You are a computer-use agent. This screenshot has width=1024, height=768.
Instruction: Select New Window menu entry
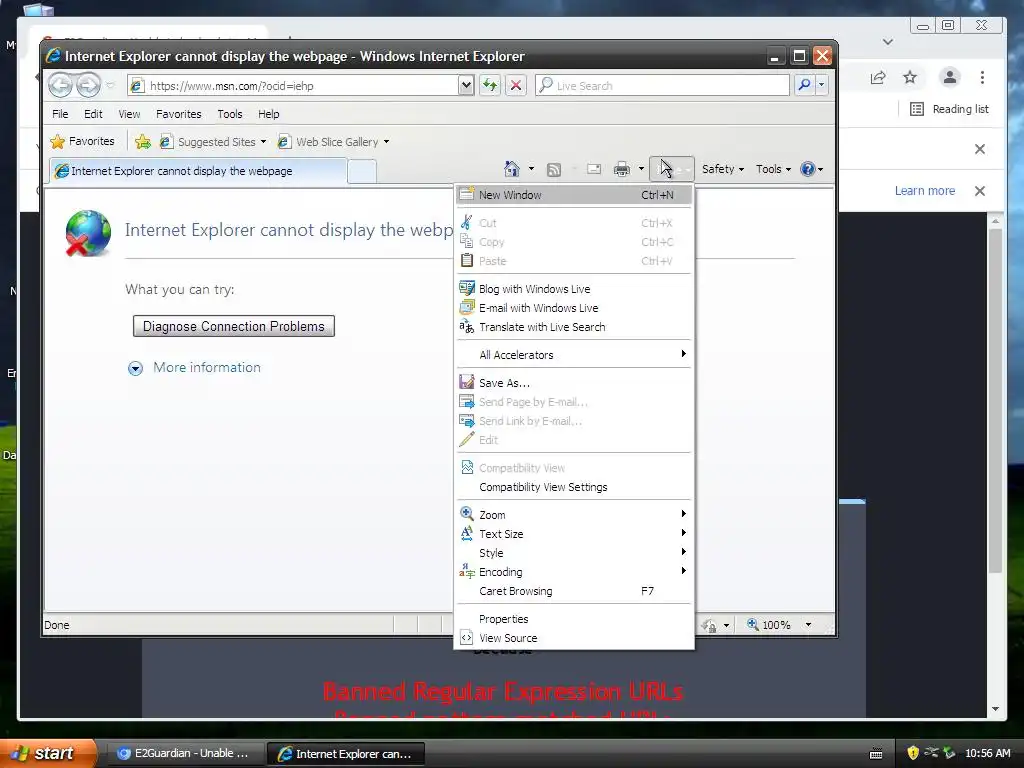pyautogui.click(x=574, y=195)
